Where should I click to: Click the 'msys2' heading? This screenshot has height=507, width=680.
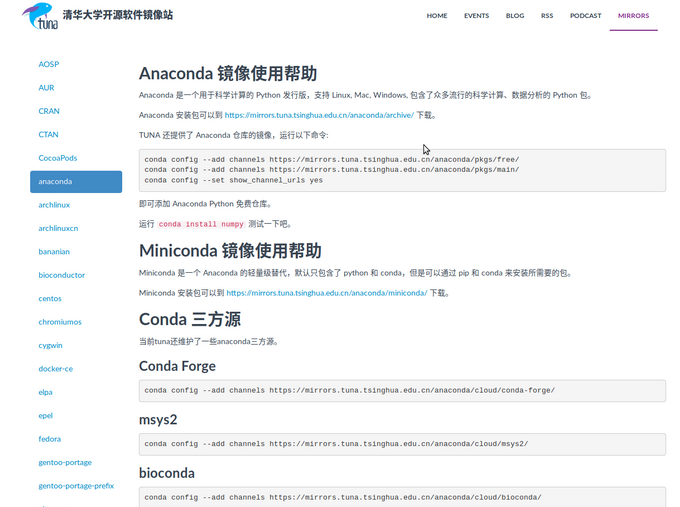158,419
